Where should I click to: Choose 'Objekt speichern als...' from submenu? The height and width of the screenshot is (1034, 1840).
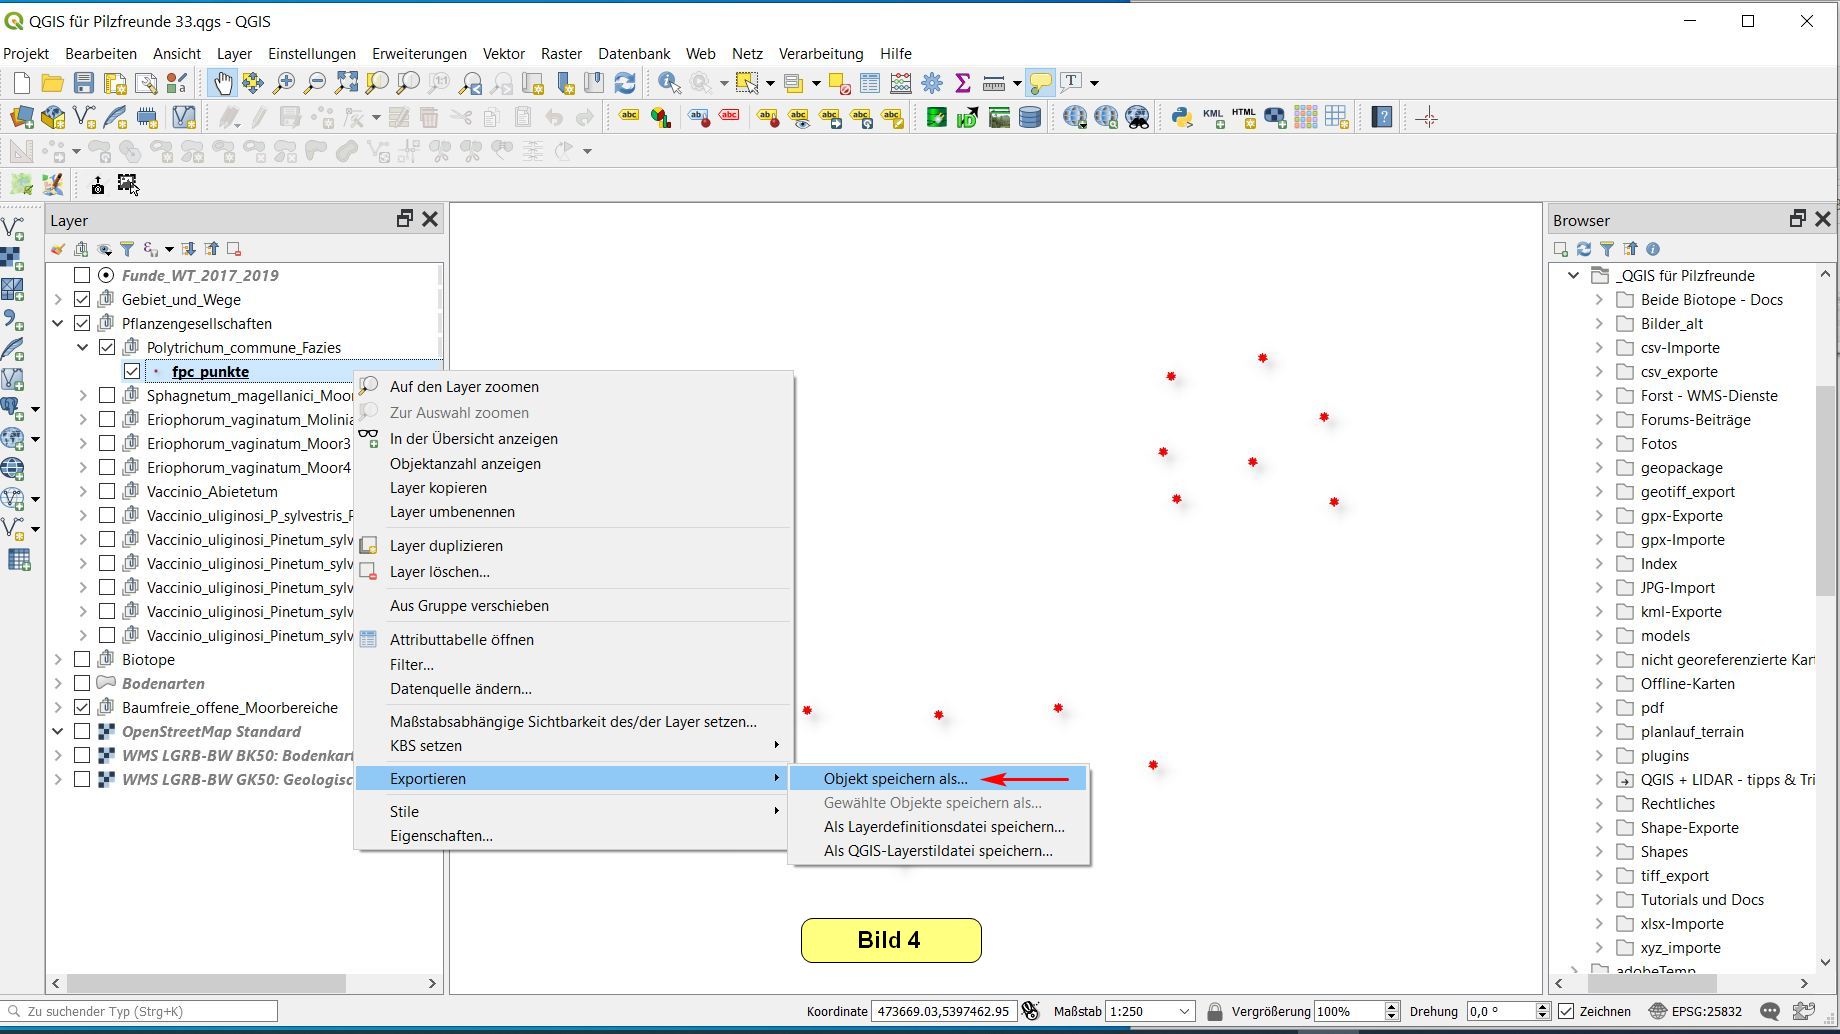coord(895,778)
